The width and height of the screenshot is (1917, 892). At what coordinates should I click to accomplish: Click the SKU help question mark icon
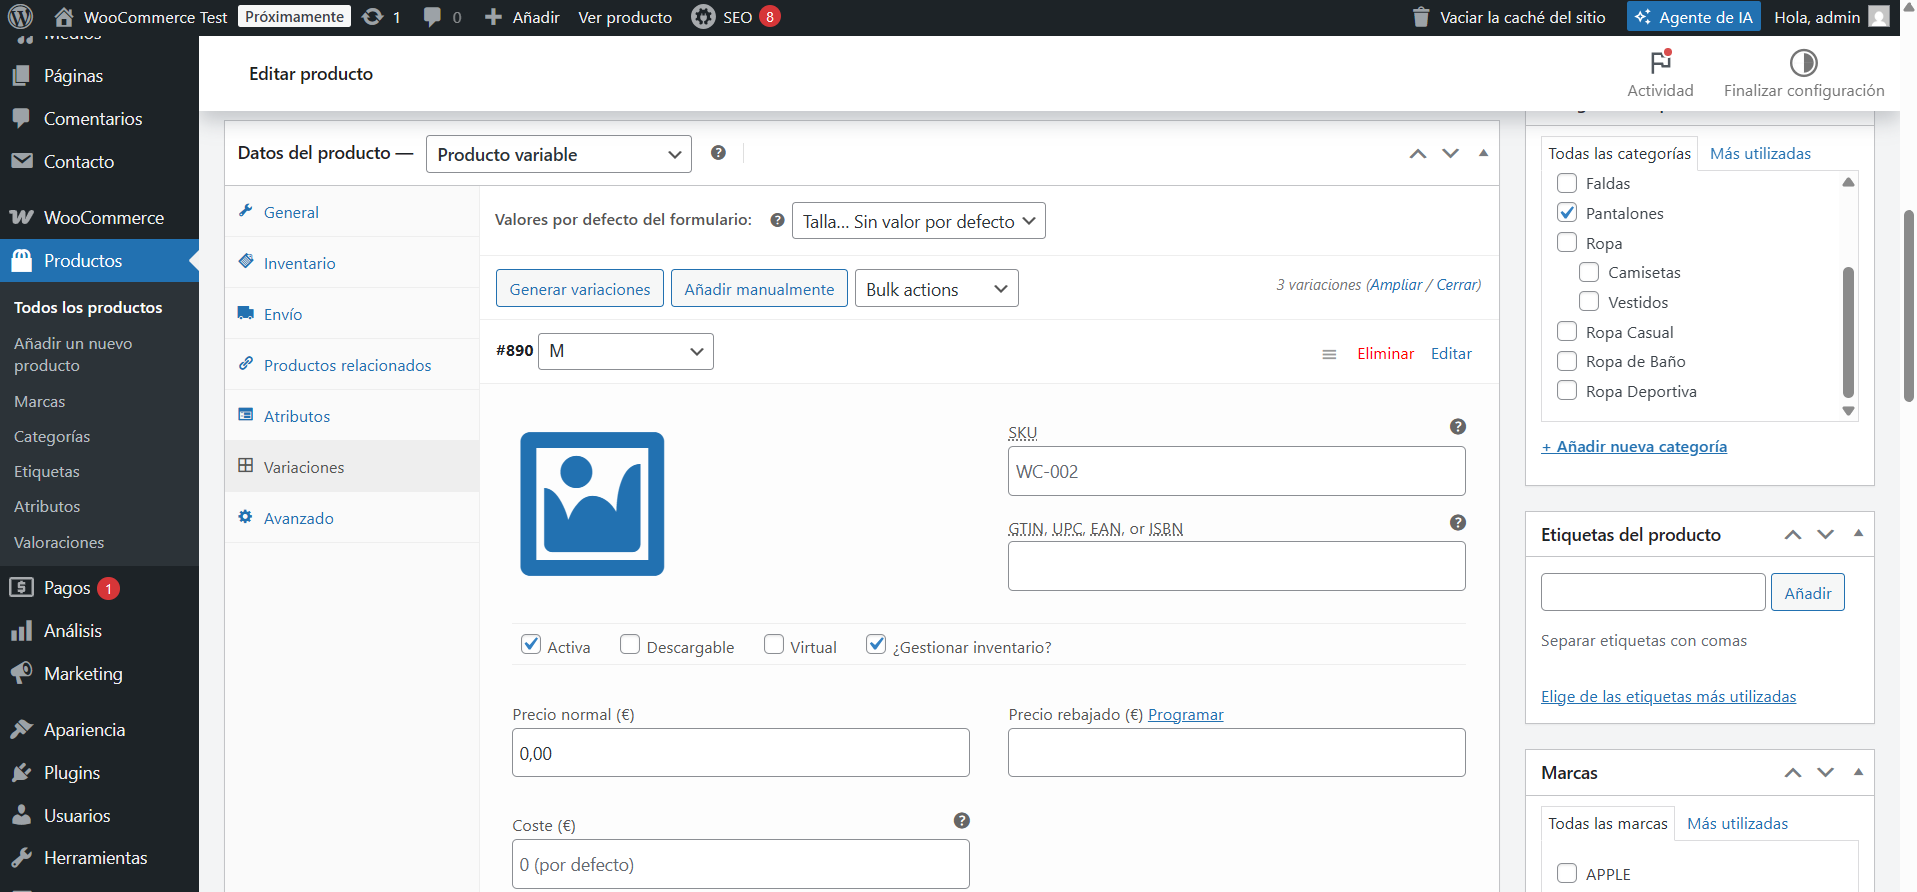pos(1457,427)
